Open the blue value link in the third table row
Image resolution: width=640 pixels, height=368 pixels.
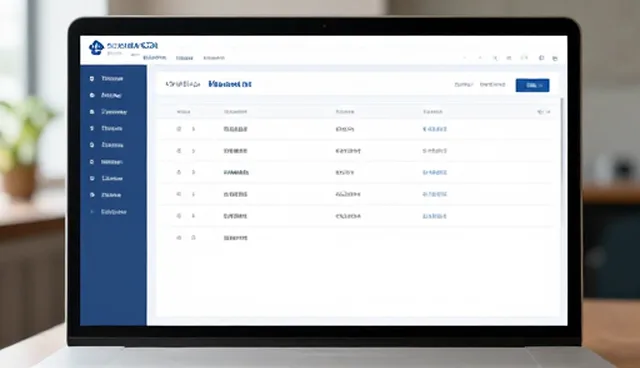(435, 172)
